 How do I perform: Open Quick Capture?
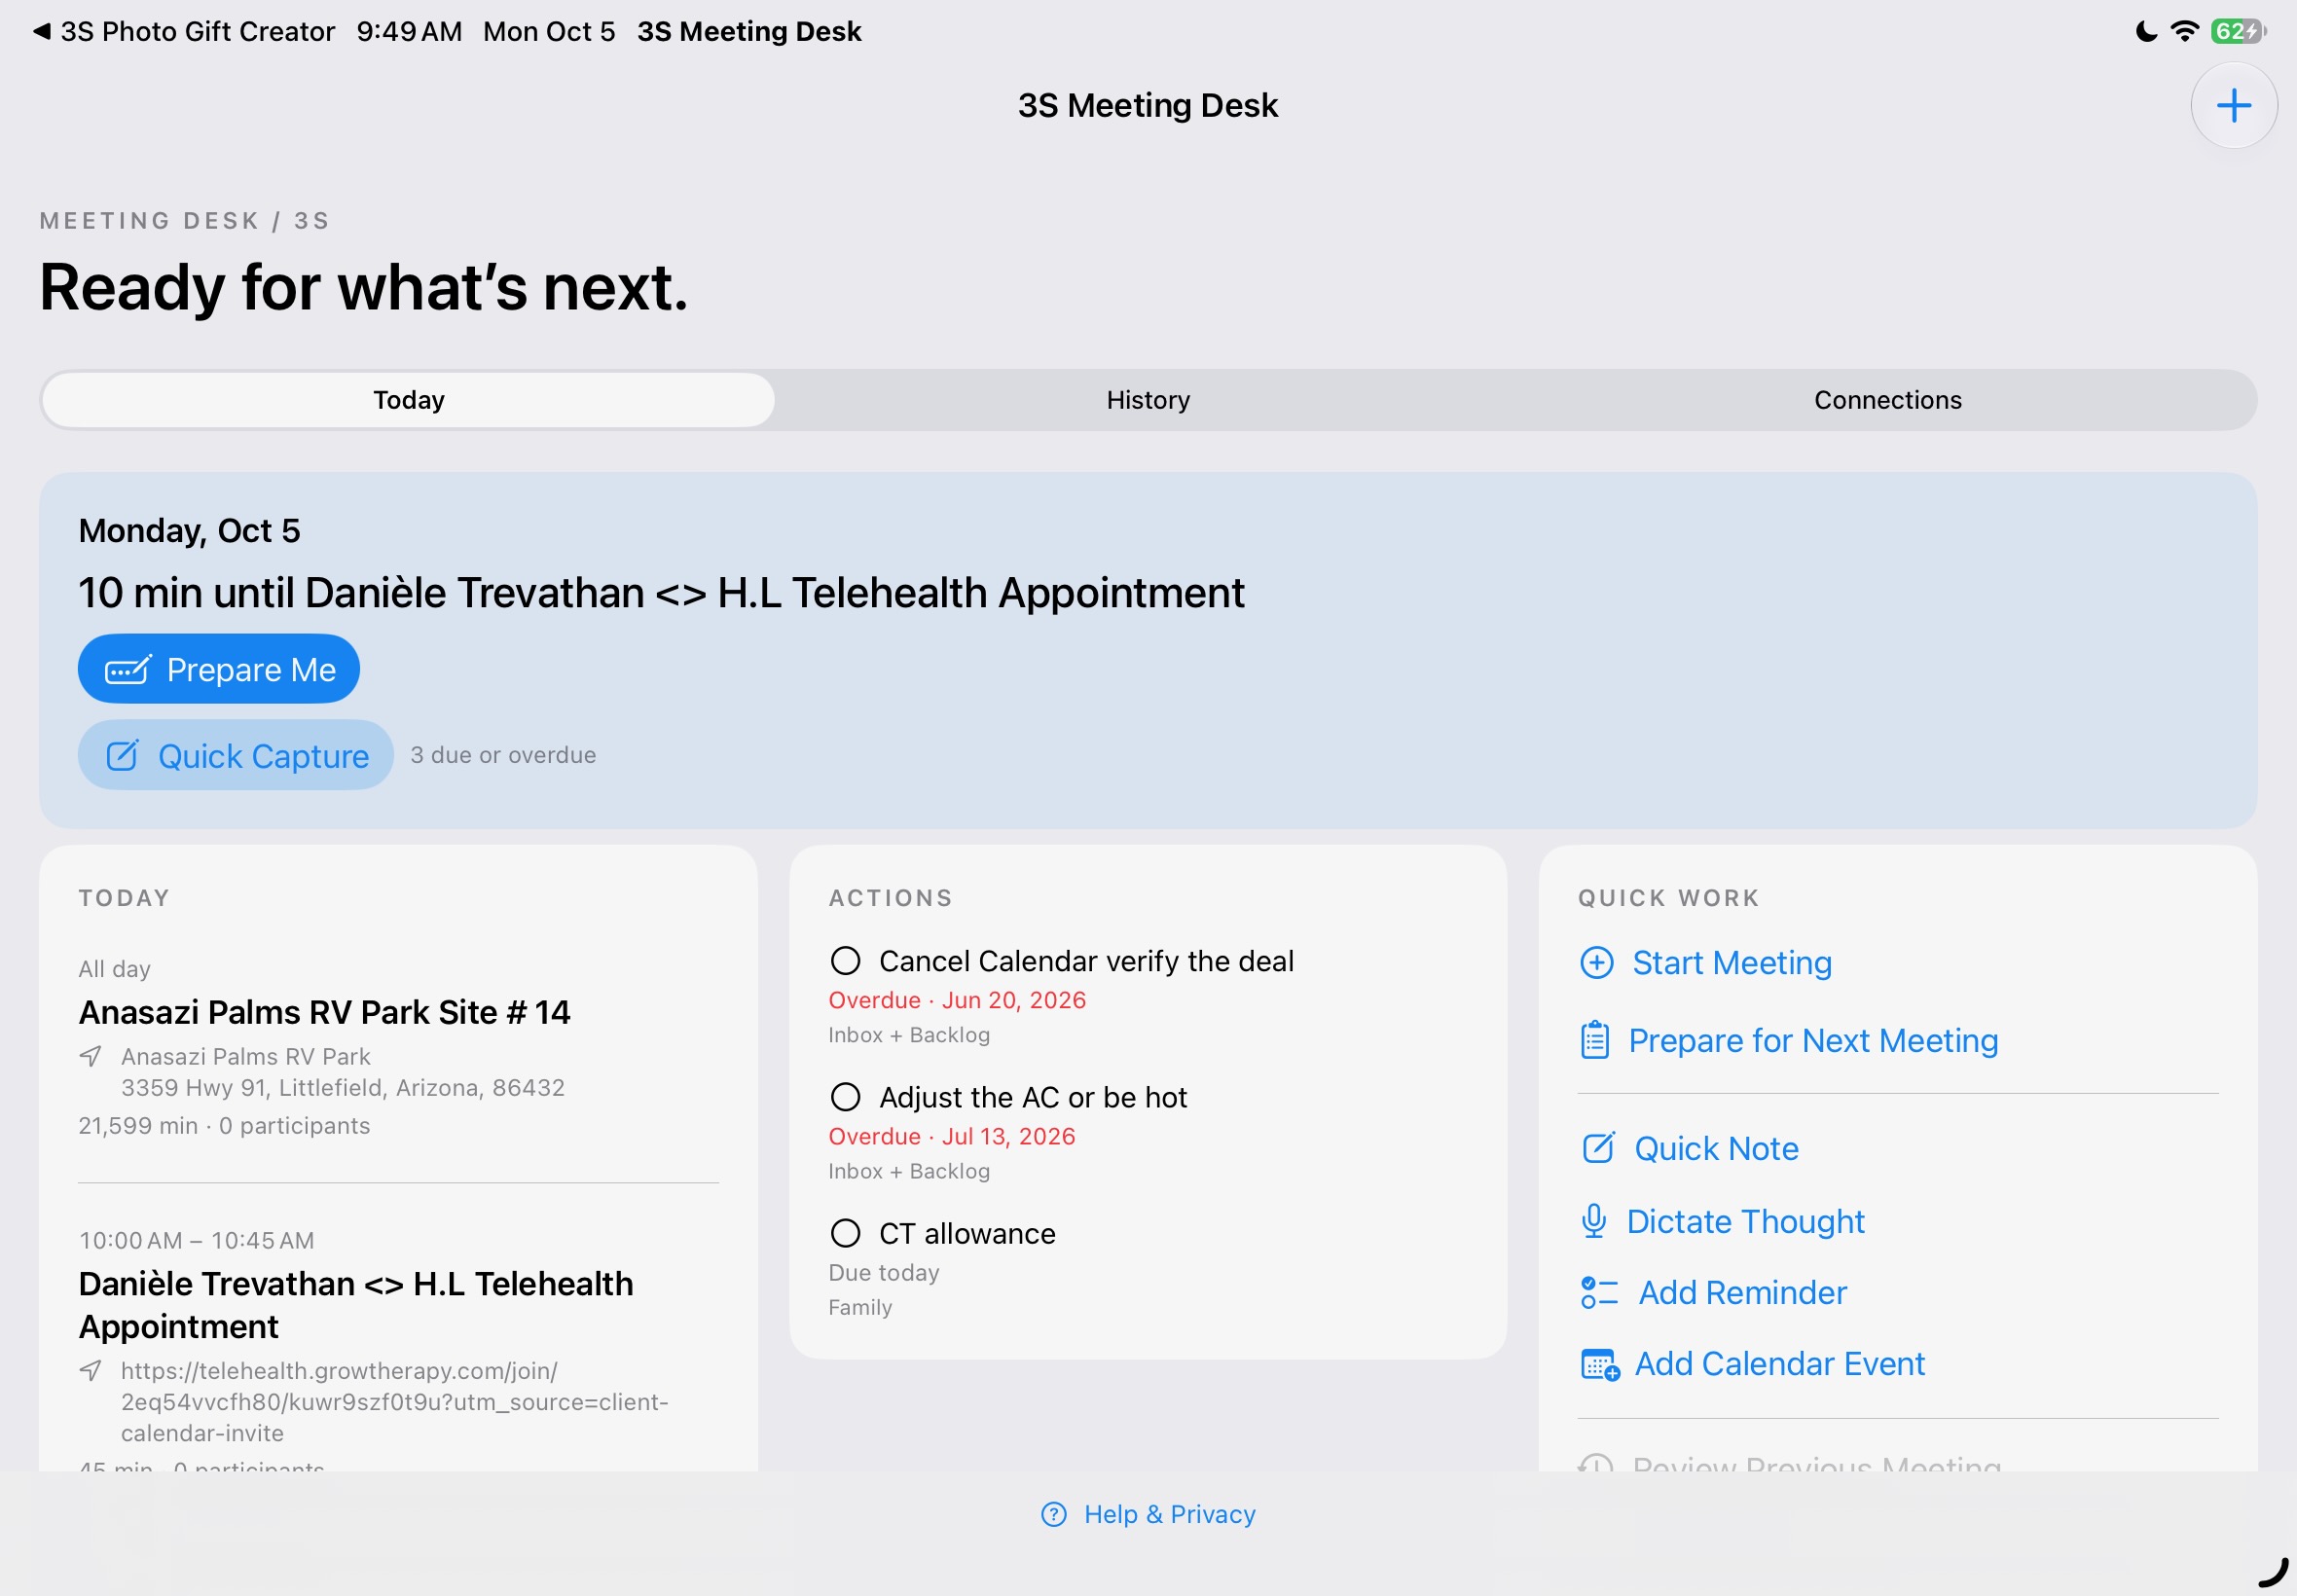(235, 755)
